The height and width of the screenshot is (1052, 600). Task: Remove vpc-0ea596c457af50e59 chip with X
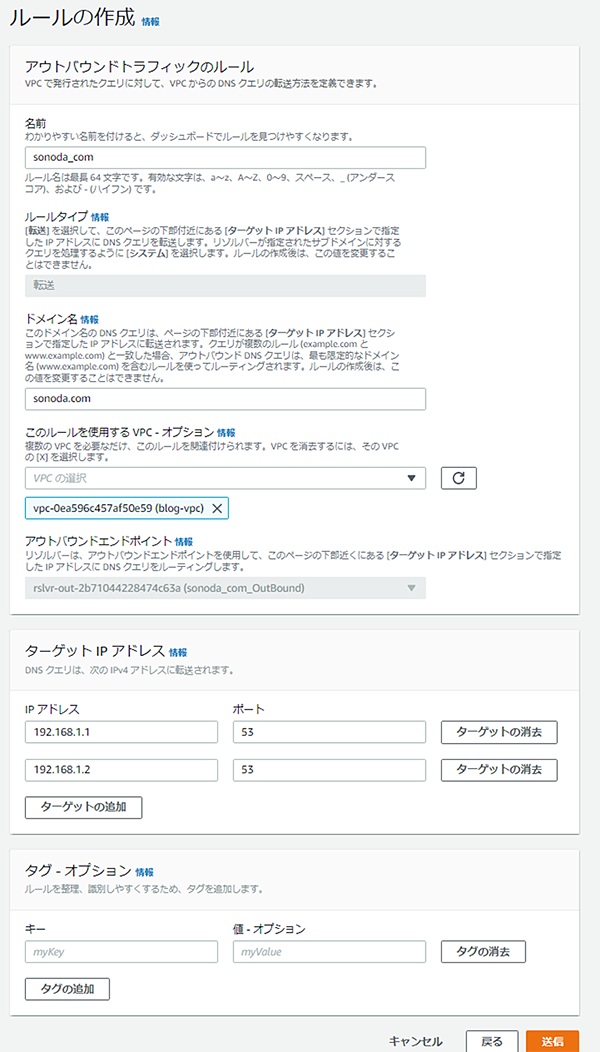click(x=216, y=509)
